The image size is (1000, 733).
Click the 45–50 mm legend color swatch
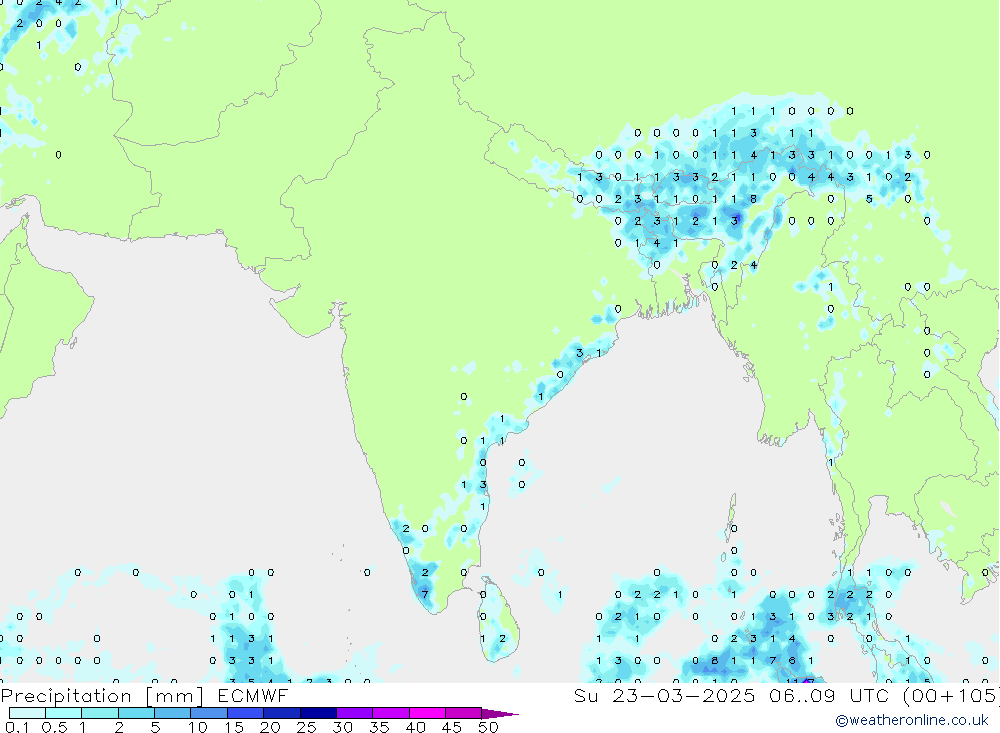[464, 713]
